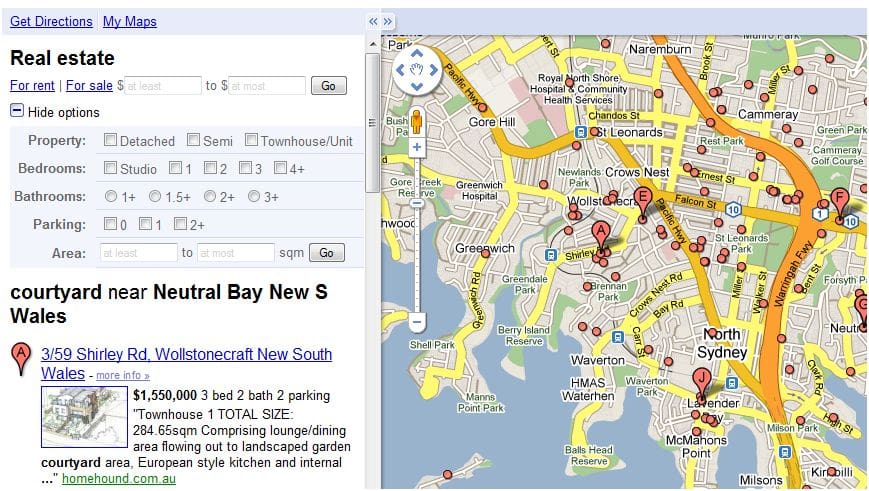
Task: Open the Get Directions tab
Action: tap(51, 21)
